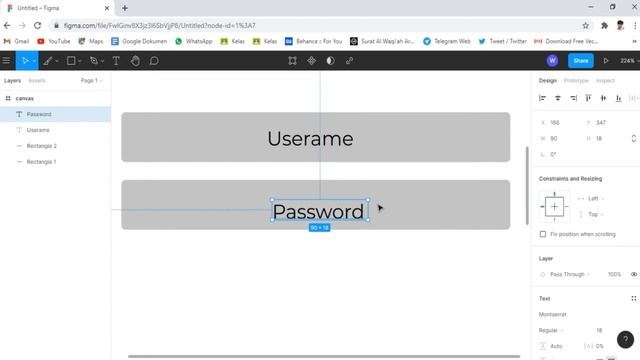
Task: Reload the browser page
Action: pyautogui.click(x=38, y=25)
